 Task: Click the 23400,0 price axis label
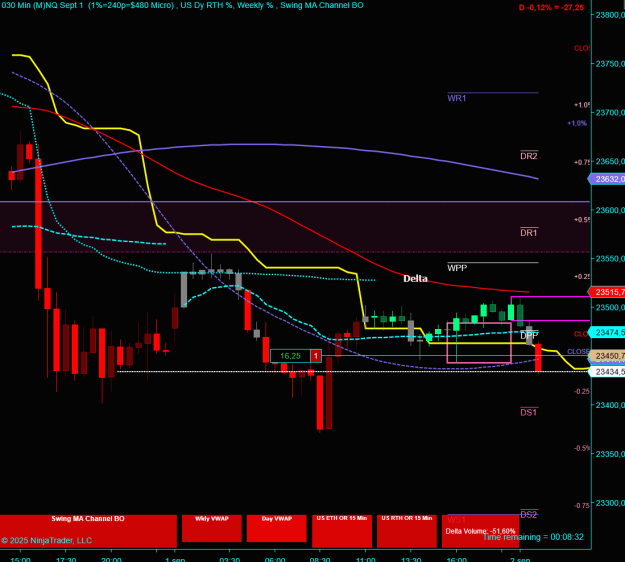click(610, 405)
